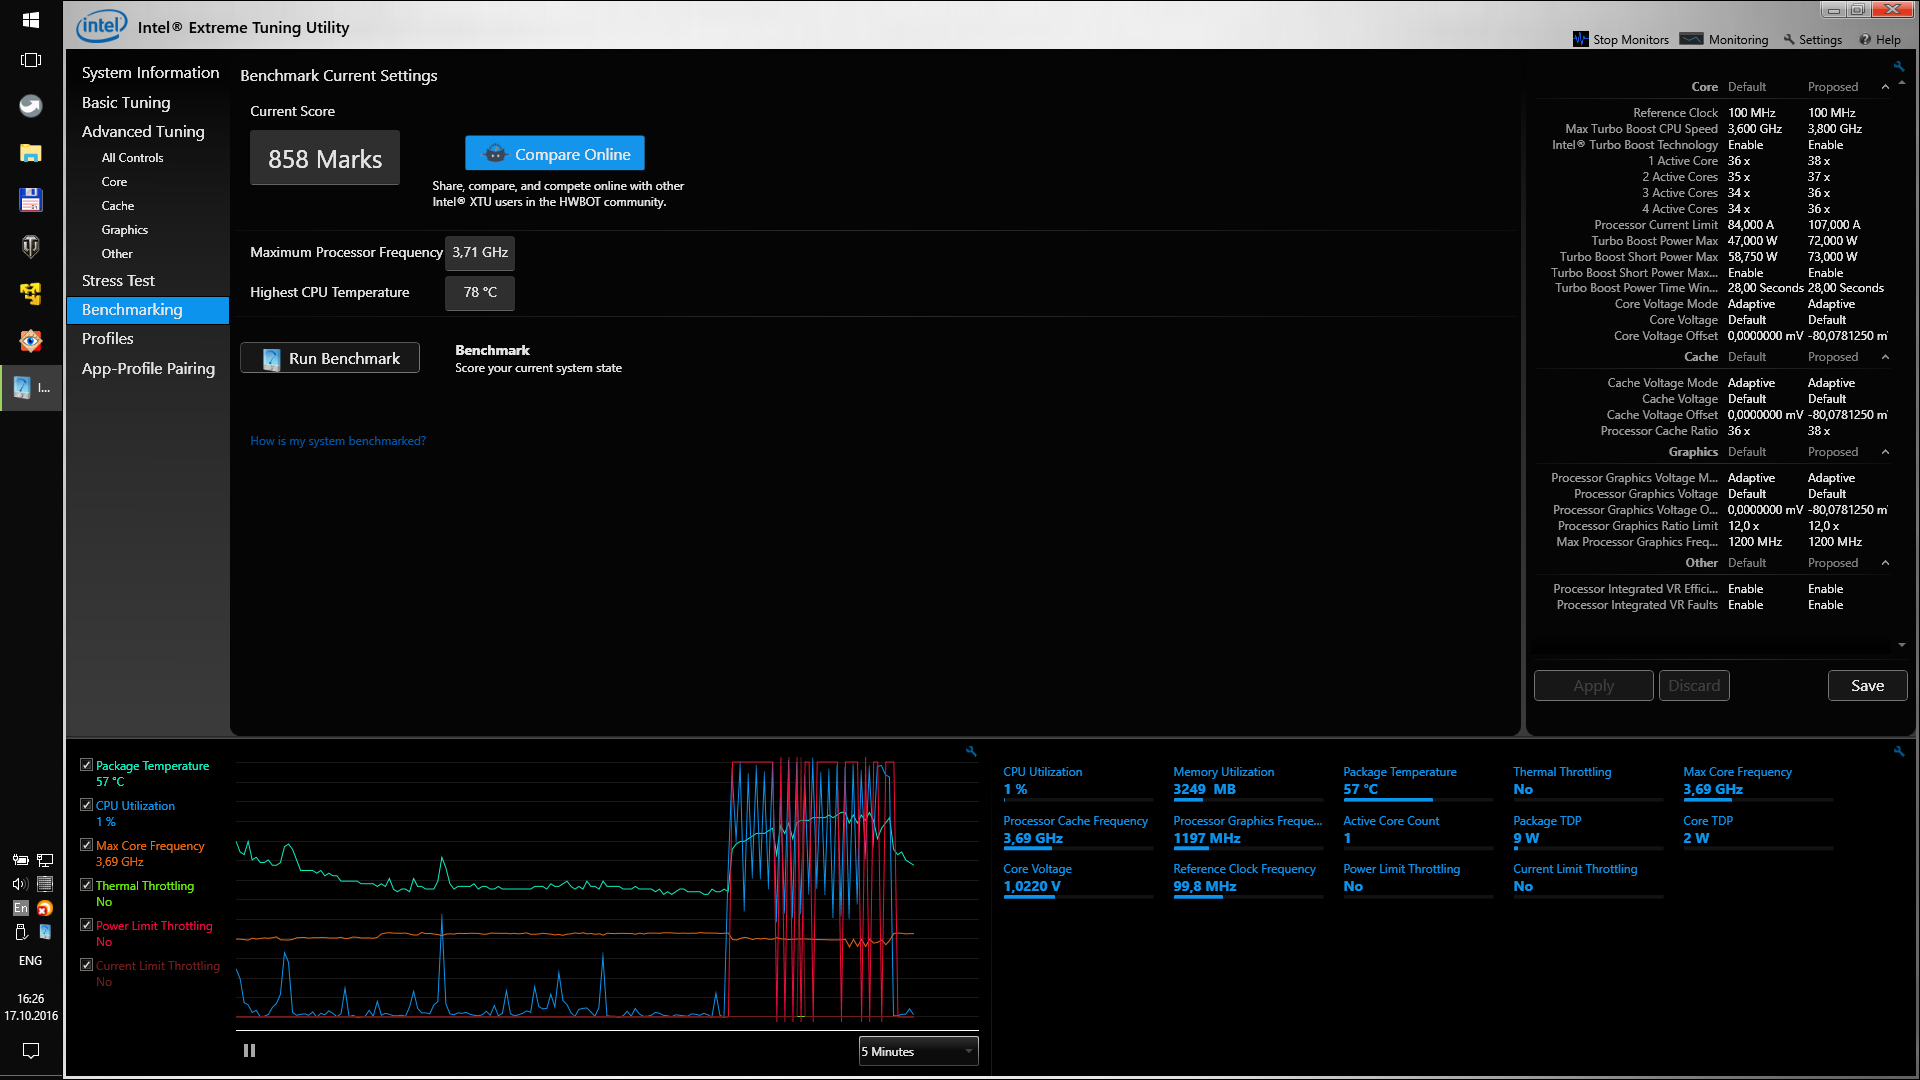
Task: Click the monitor panel wrench icon
Action: [1898, 751]
